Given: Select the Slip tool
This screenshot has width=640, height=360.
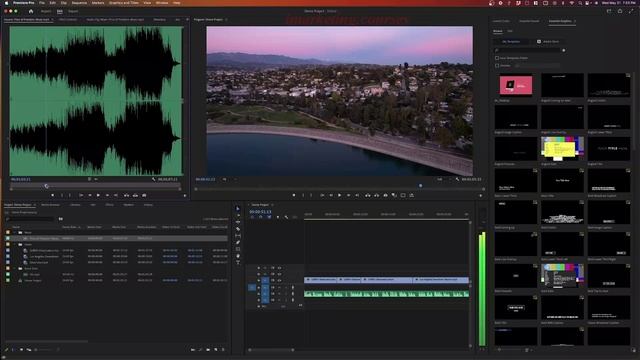Looking at the screenshot, I should pyautogui.click(x=238, y=236).
